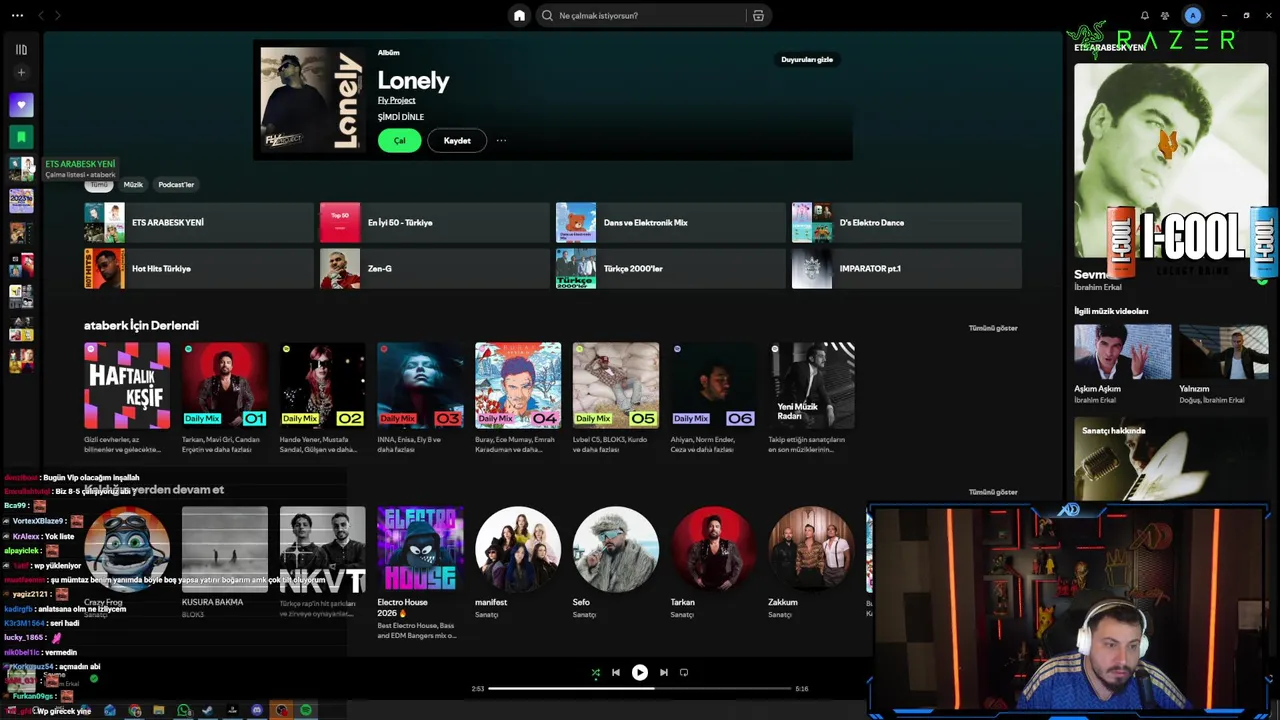The height and width of the screenshot is (720, 1280).
Task: Go forward with the right arrow
Action: [58, 15]
